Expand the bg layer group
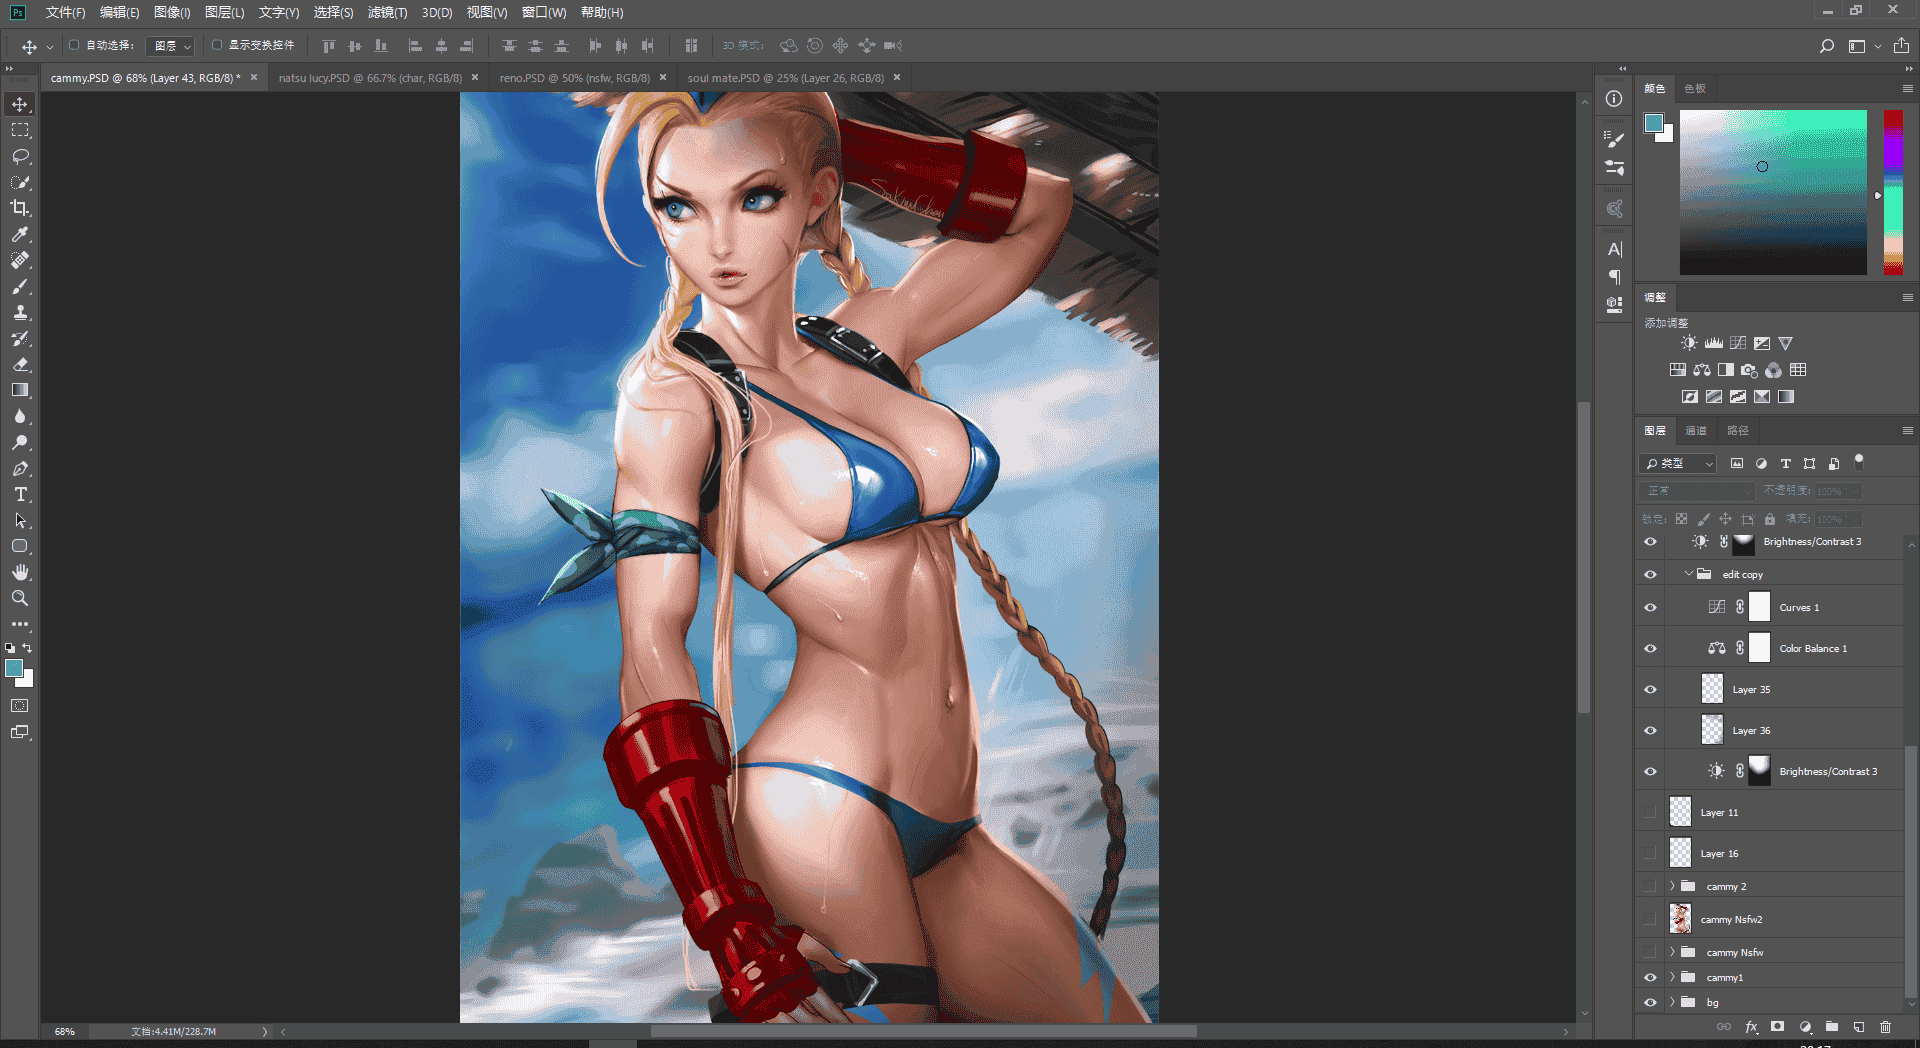Screen dimensions: 1920x1048 (x=1672, y=1002)
